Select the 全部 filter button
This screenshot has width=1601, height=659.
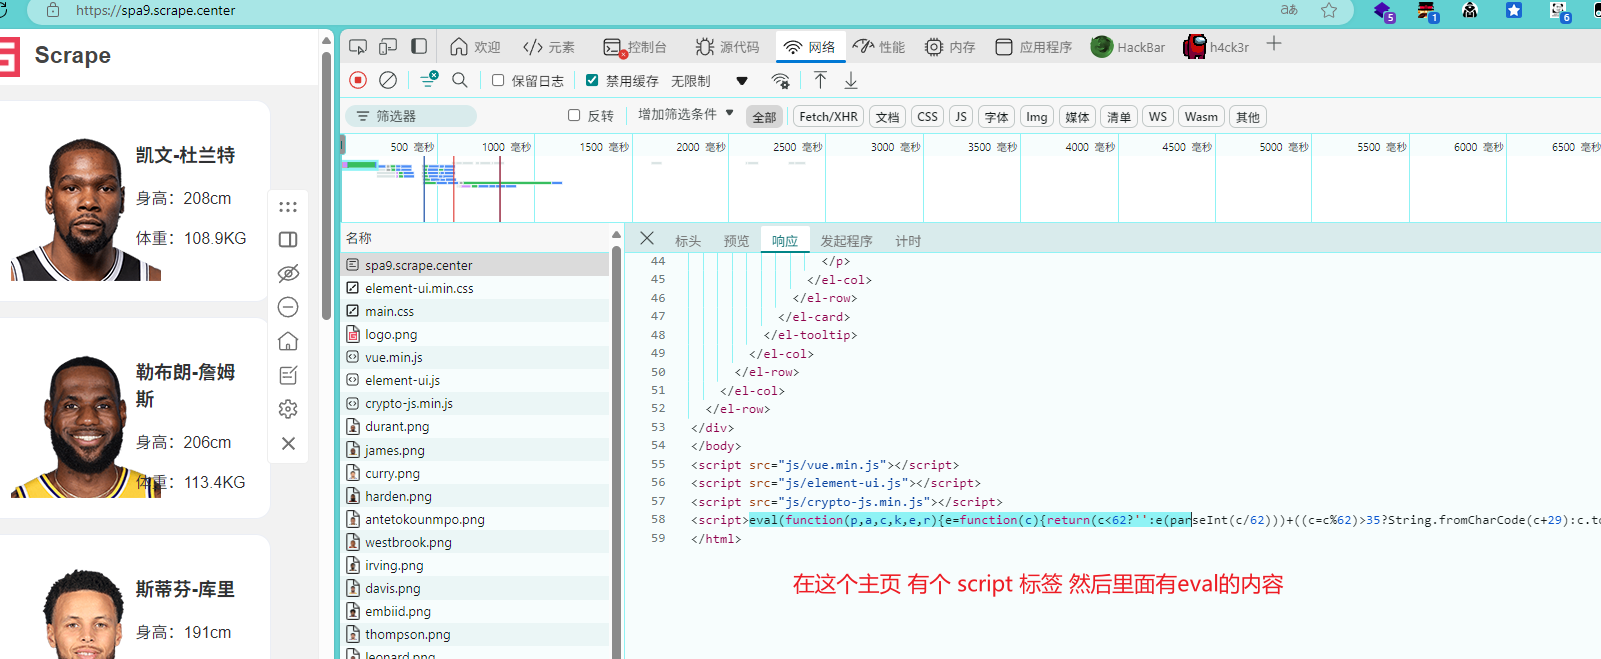[x=764, y=117]
